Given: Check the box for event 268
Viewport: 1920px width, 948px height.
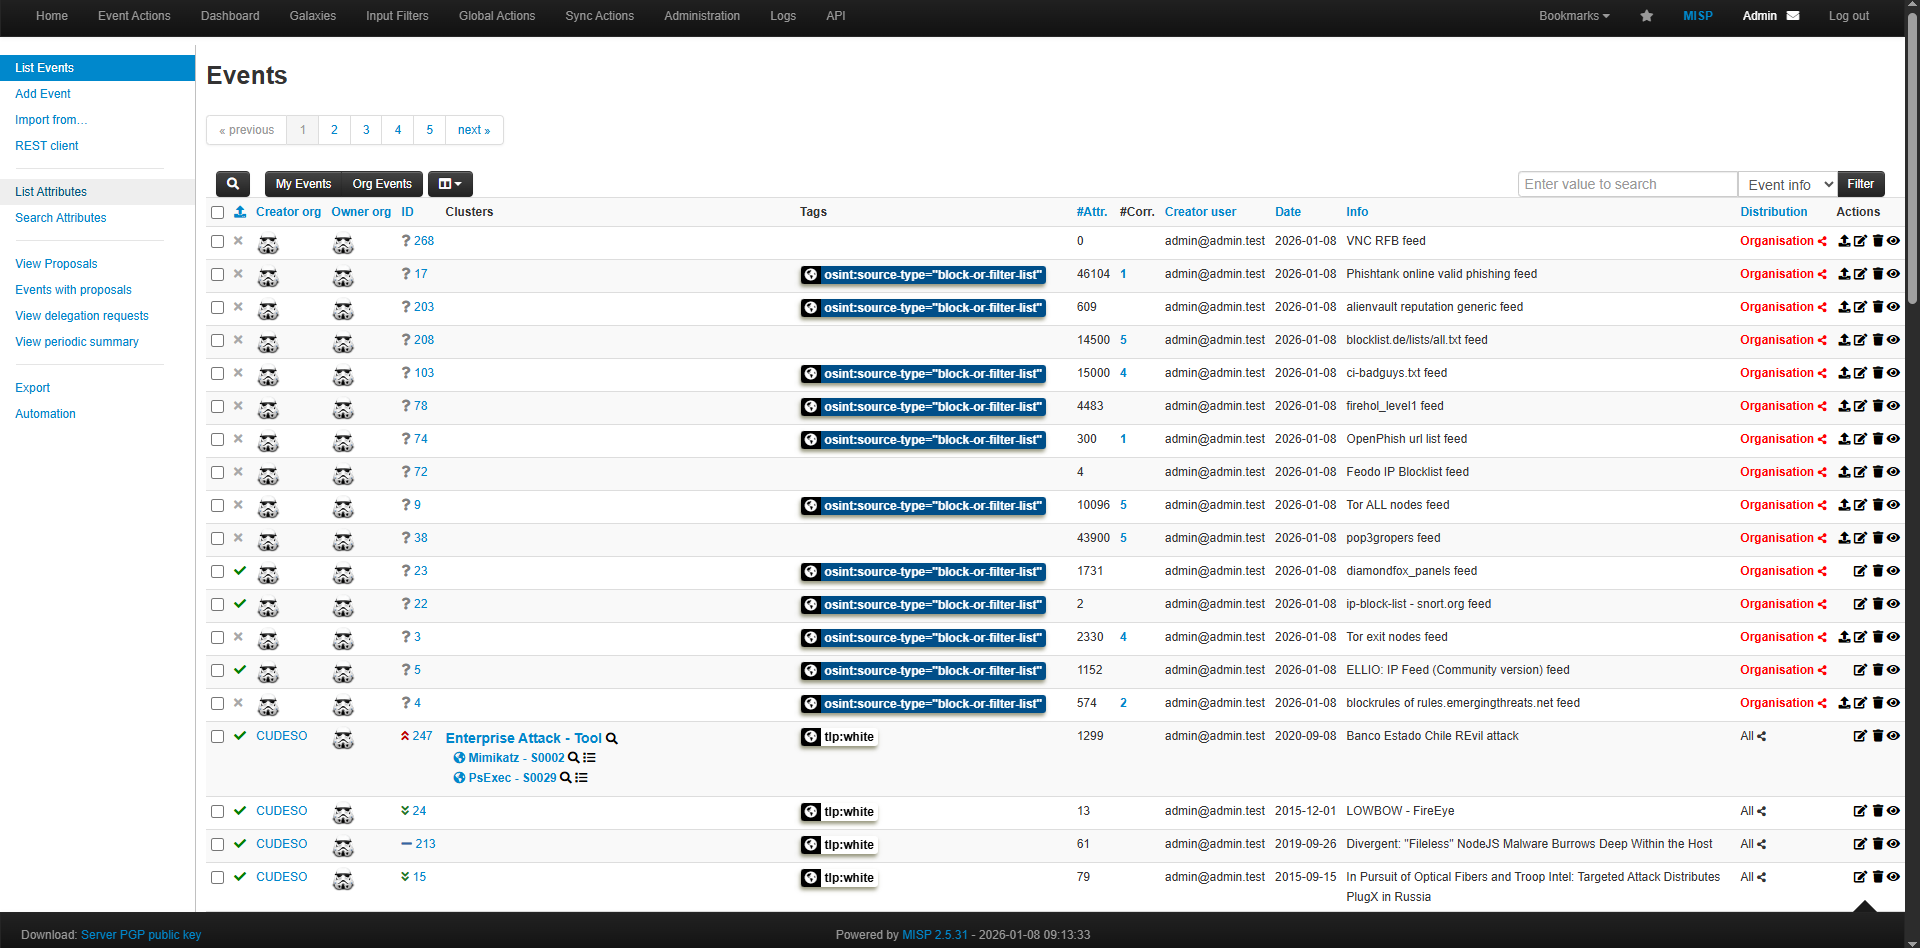Looking at the screenshot, I should point(217,241).
